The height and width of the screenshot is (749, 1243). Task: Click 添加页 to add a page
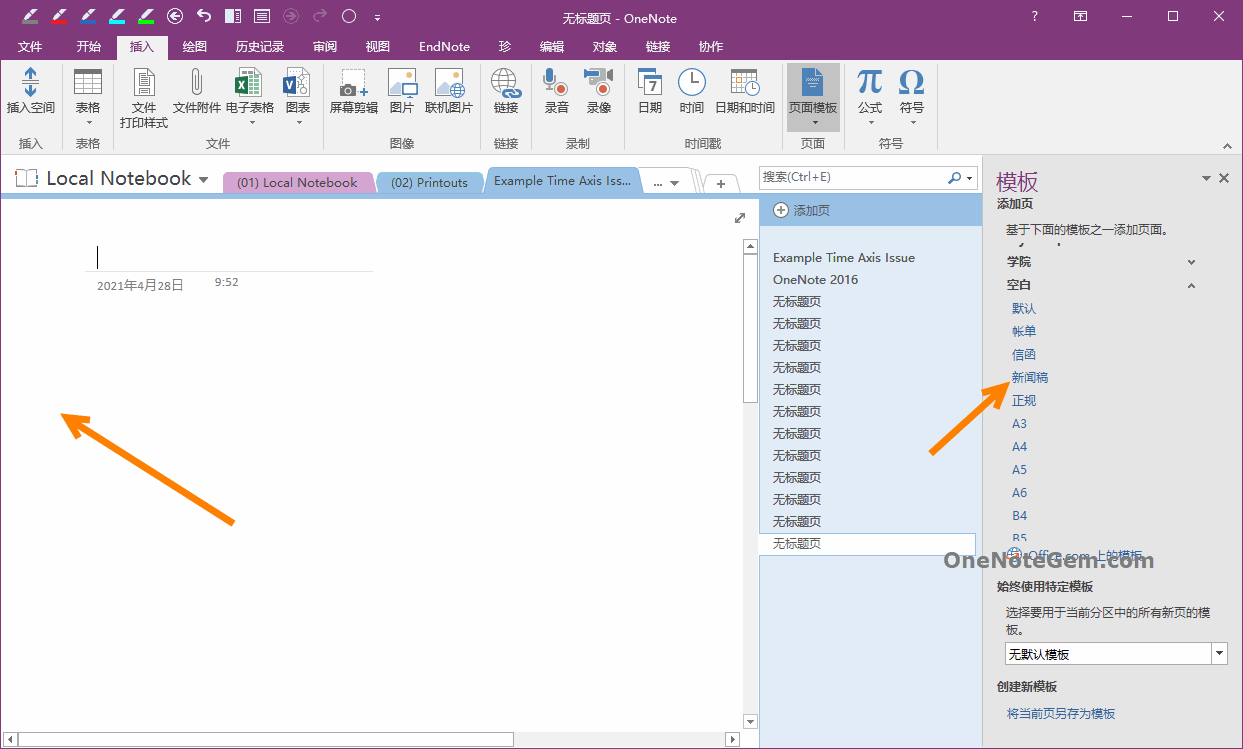[801, 210]
